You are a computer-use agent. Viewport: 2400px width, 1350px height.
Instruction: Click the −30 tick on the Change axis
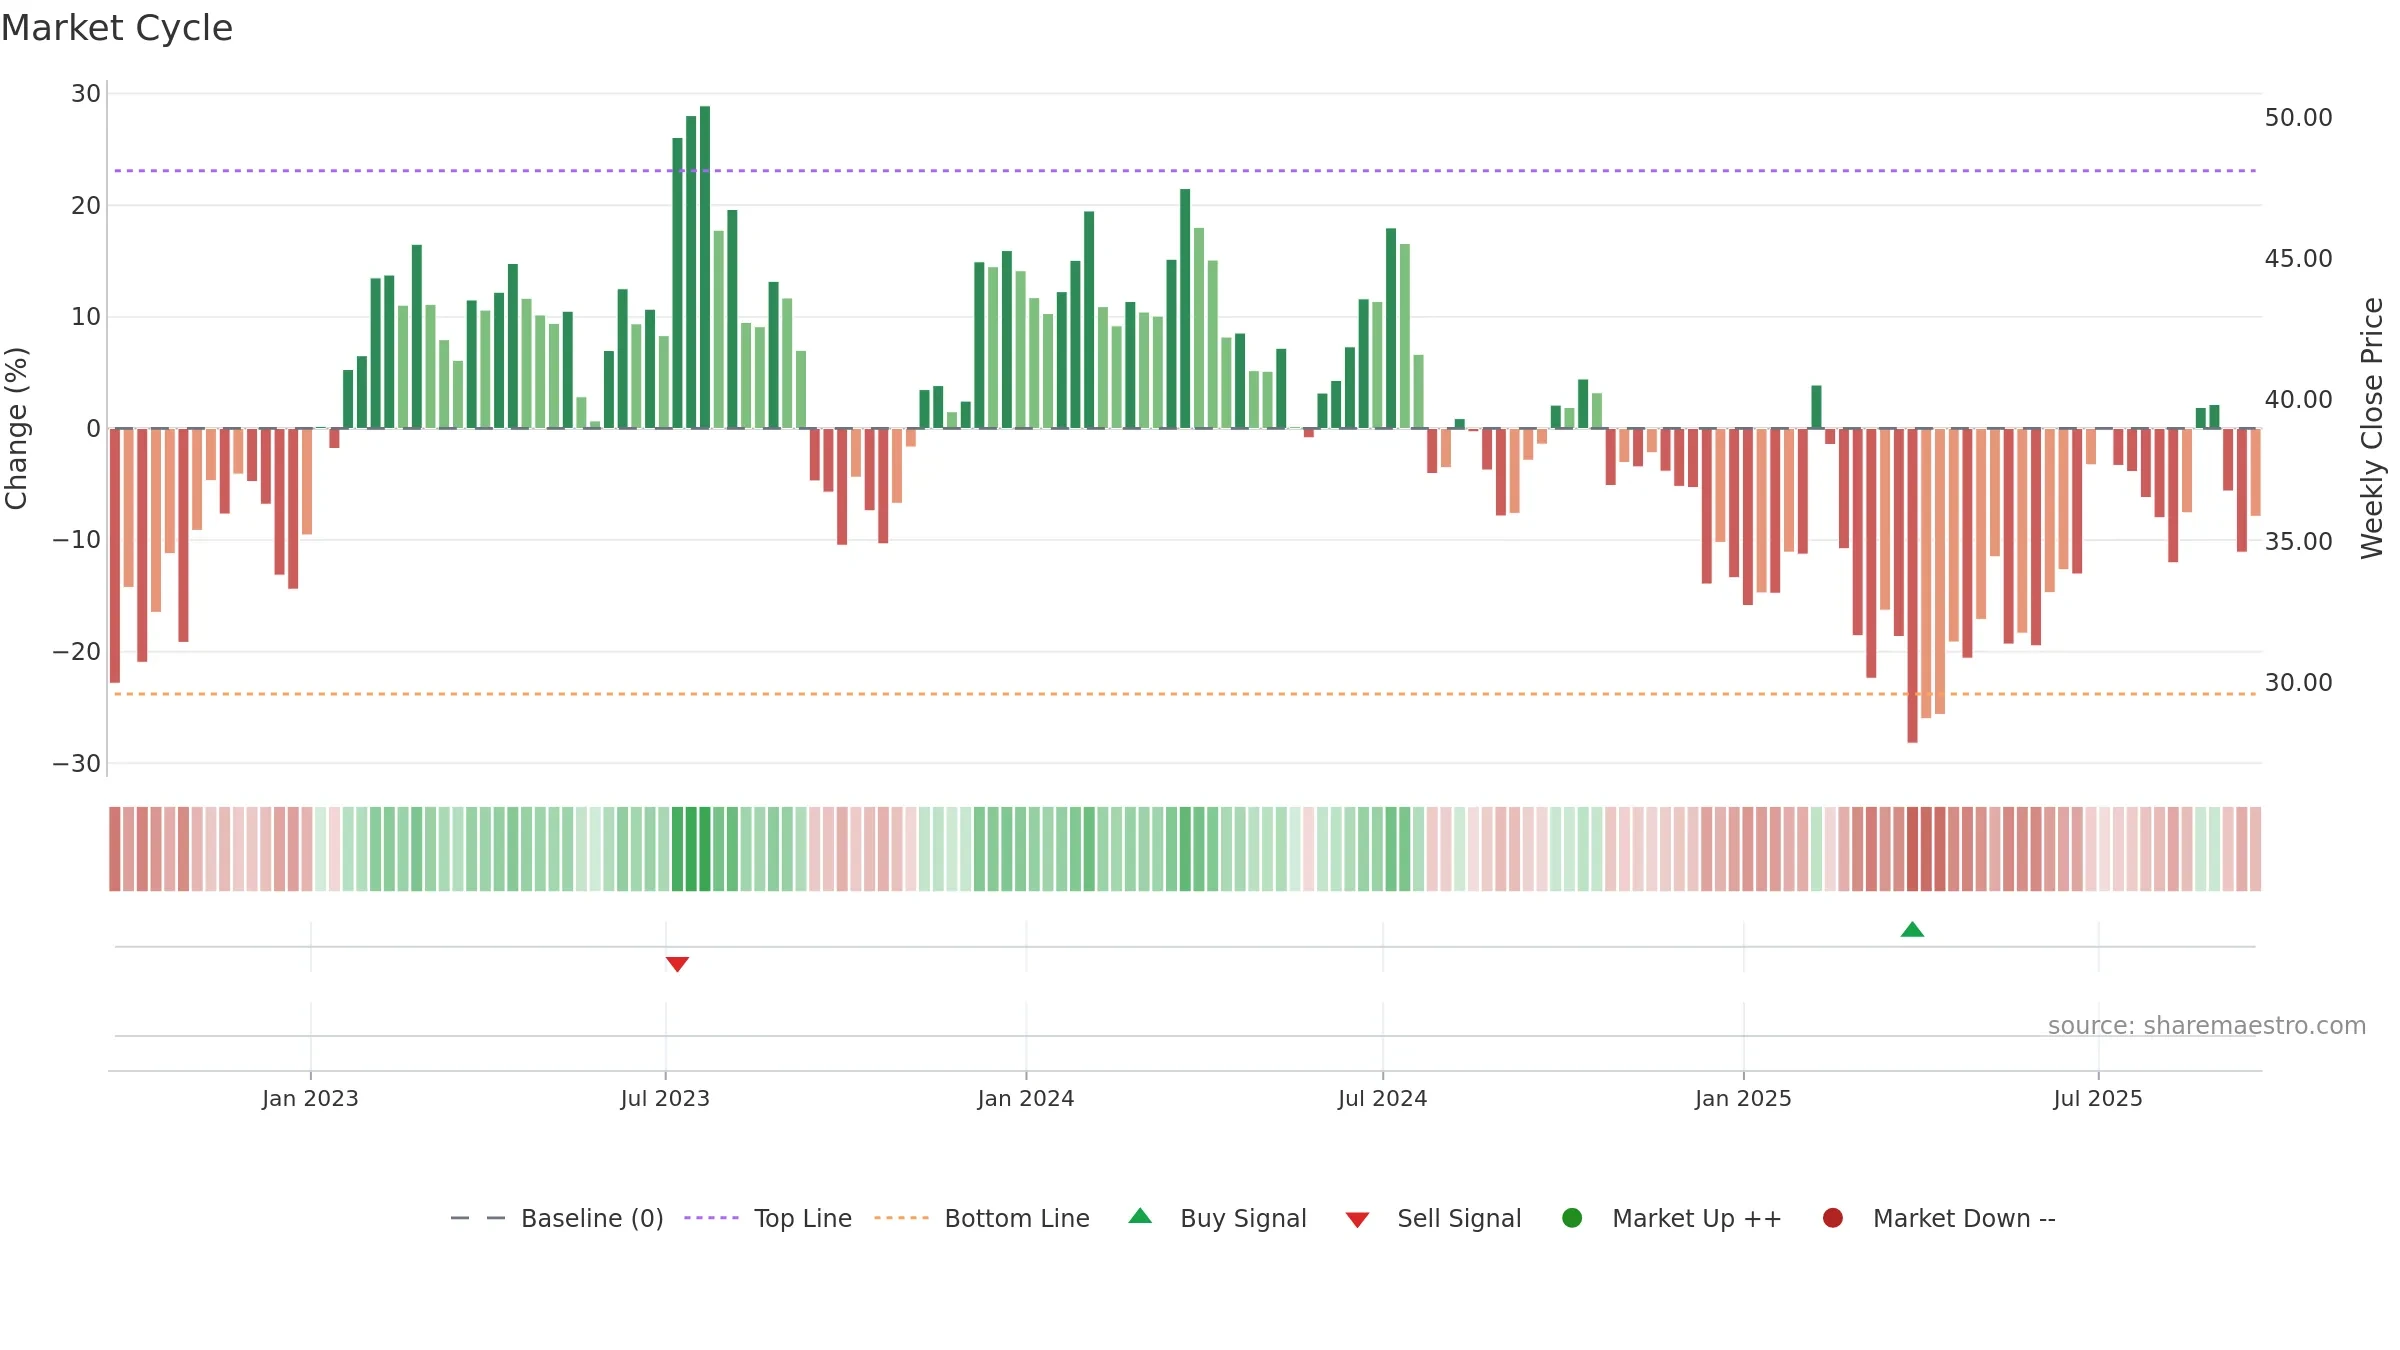(x=77, y=764)
